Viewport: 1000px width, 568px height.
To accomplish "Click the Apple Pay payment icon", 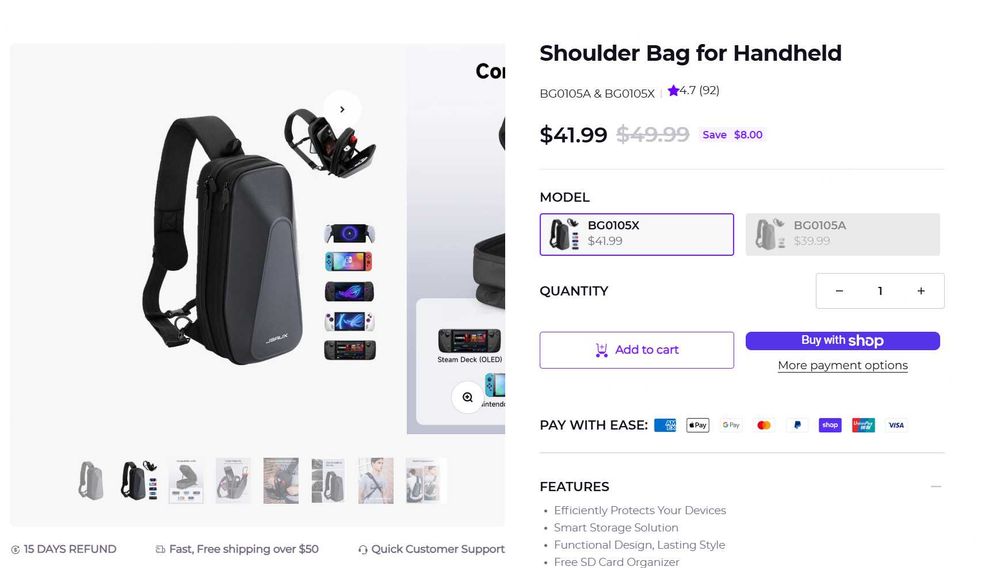I will [x=698, y=425].
